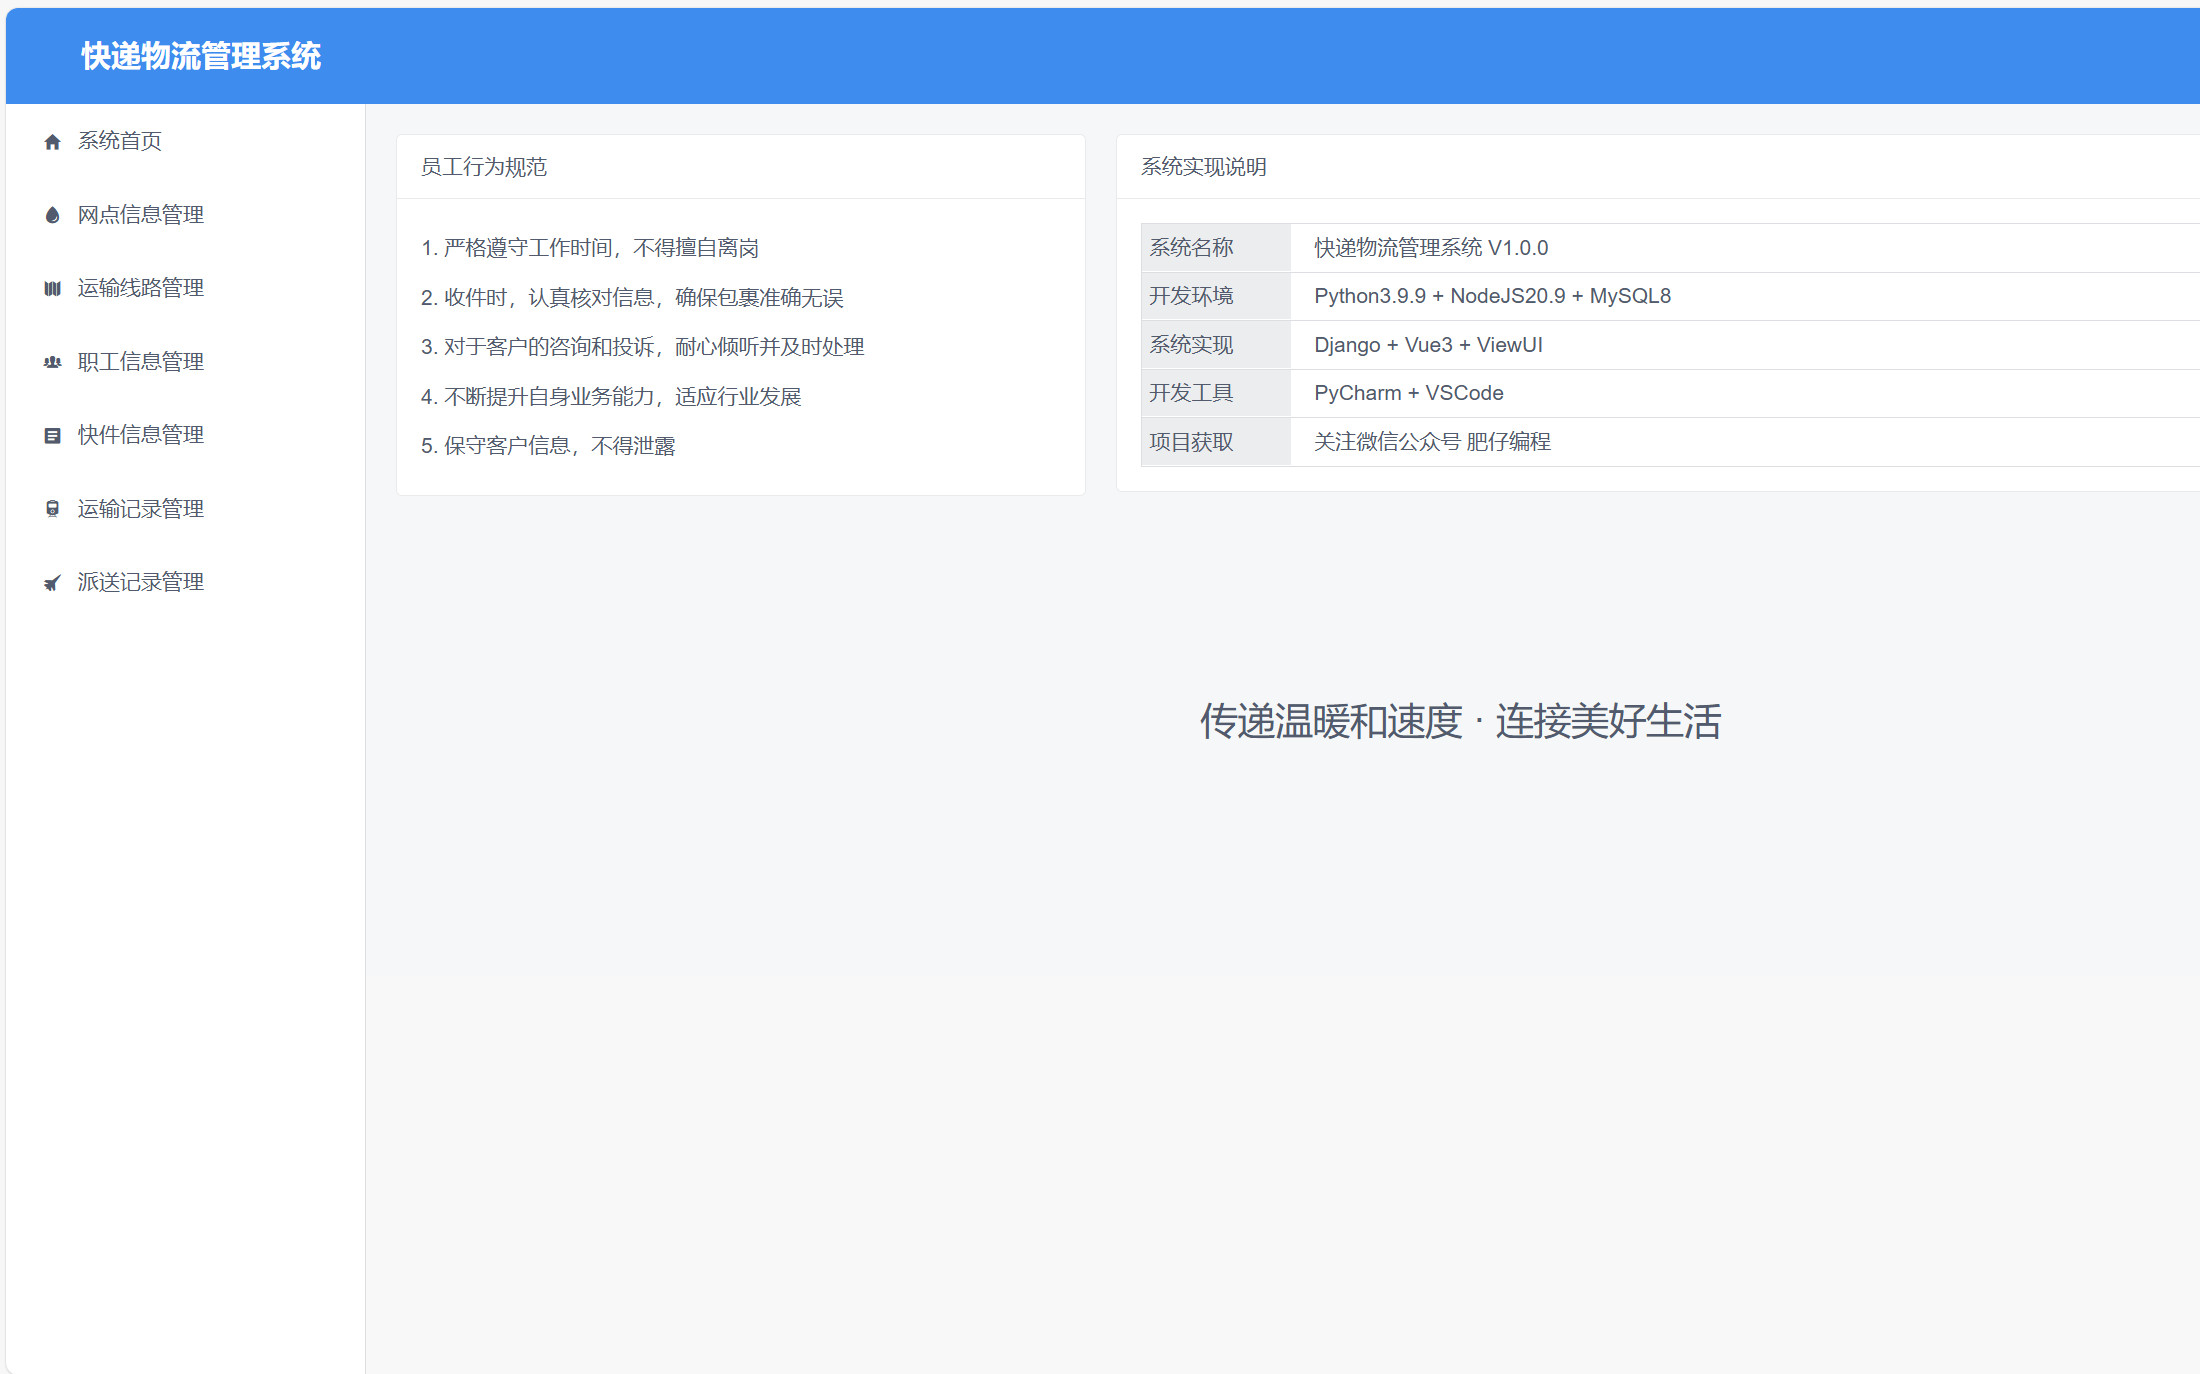
Task: Click the 开发环境 label cell
Action: pyautogui.click(x=1216, y=296)
